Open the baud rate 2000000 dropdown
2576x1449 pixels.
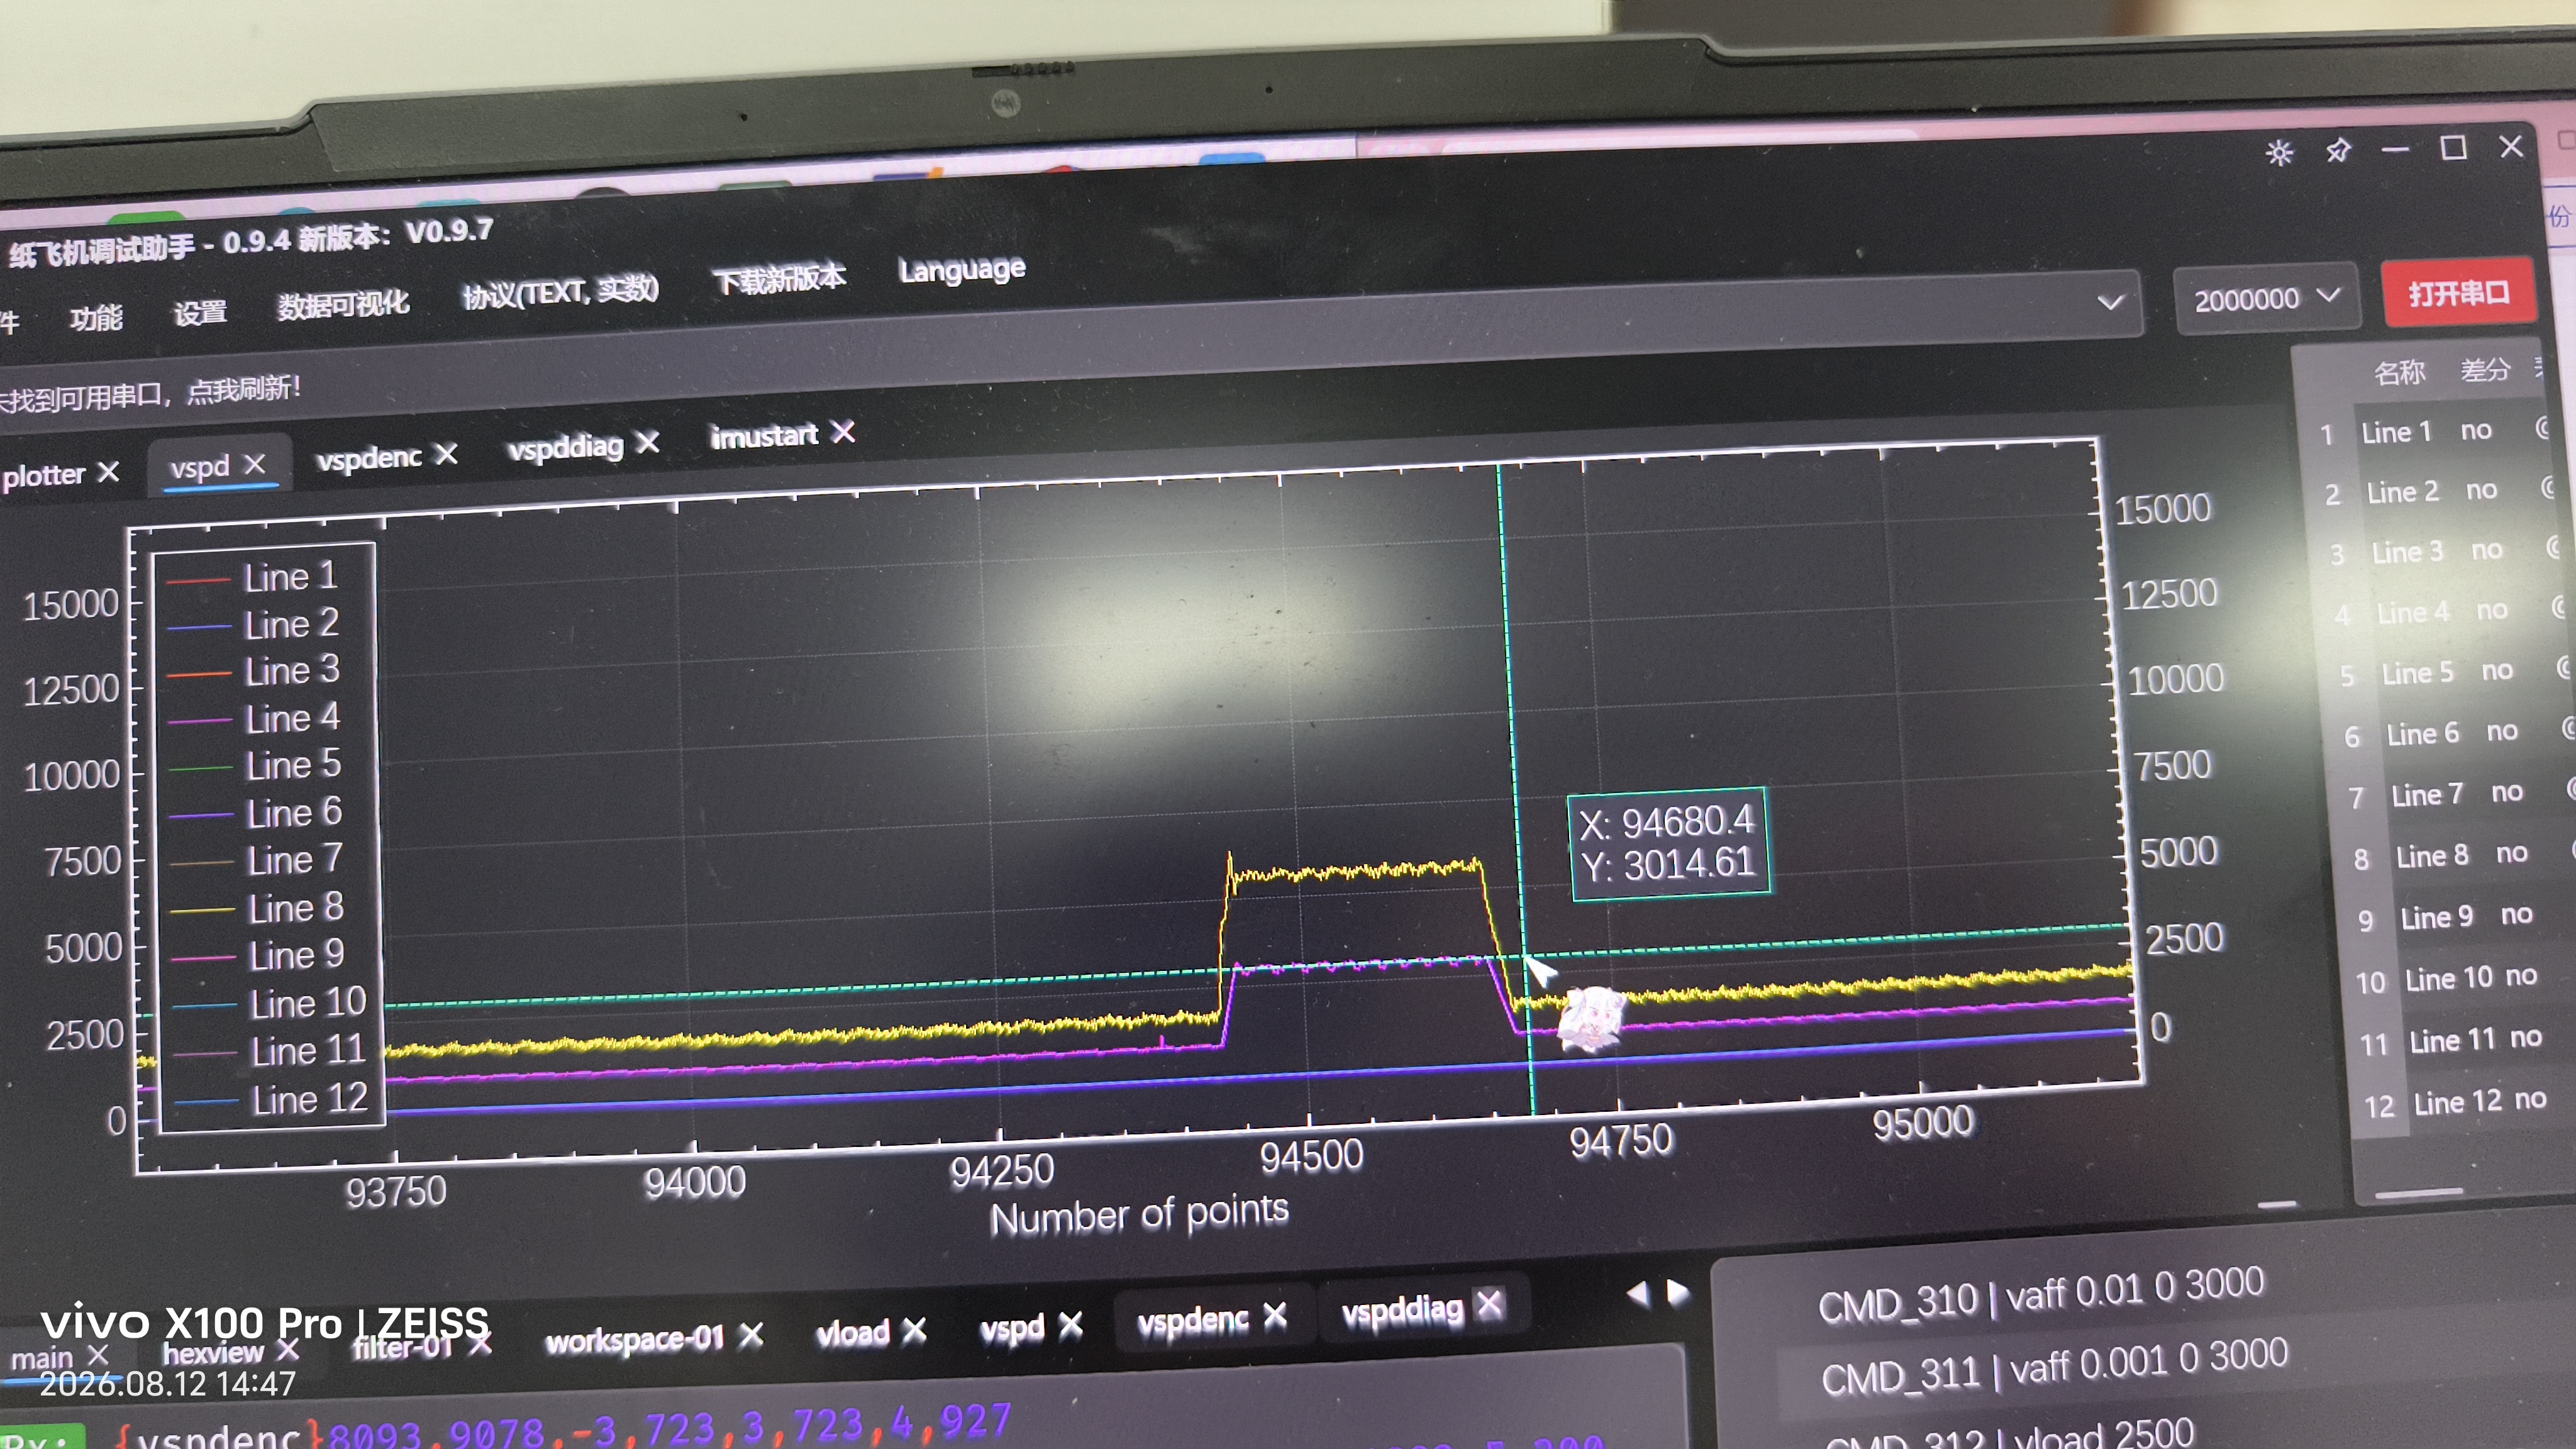click(x=2268, y=298)
